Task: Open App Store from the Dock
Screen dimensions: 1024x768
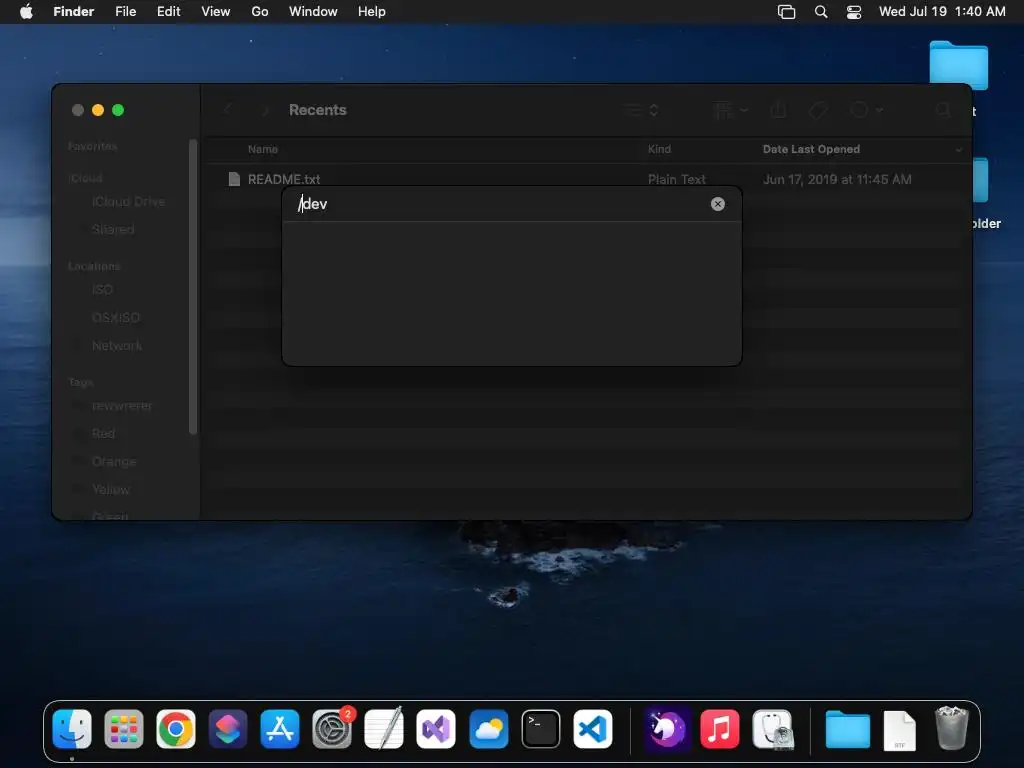Action: (x=280, y=729)
